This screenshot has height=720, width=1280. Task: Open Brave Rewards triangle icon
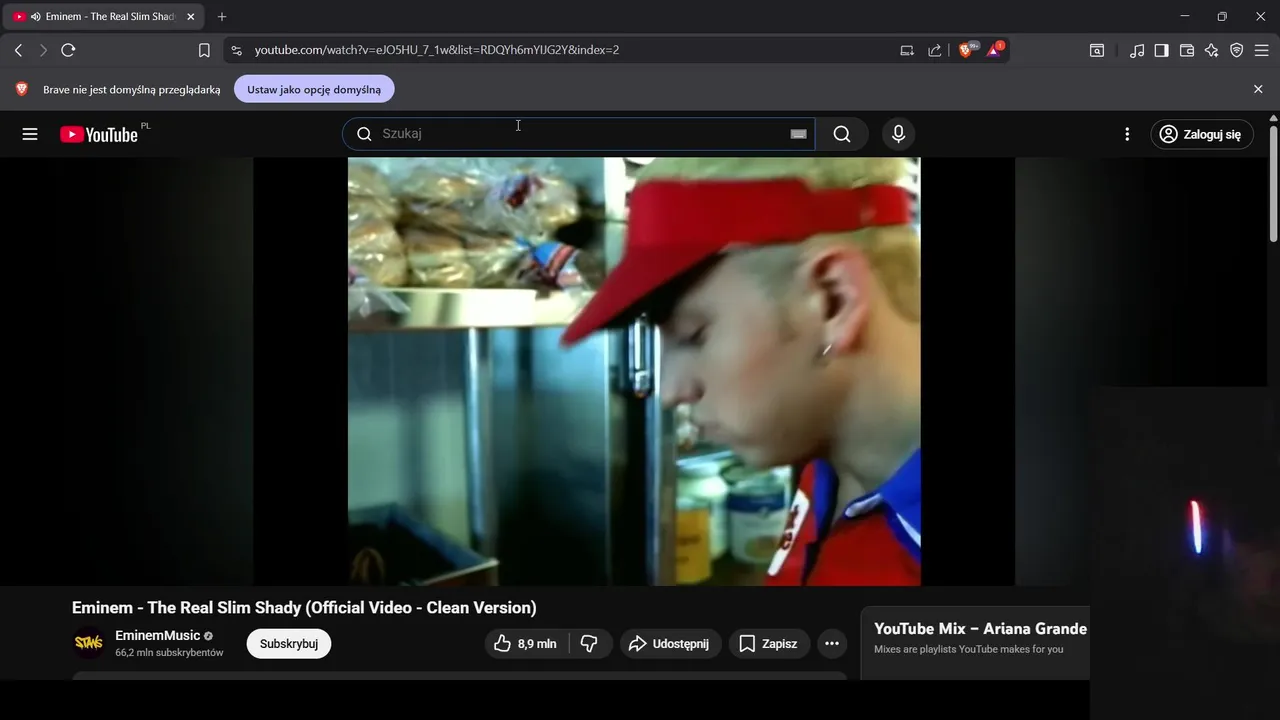tap(995, 49)
